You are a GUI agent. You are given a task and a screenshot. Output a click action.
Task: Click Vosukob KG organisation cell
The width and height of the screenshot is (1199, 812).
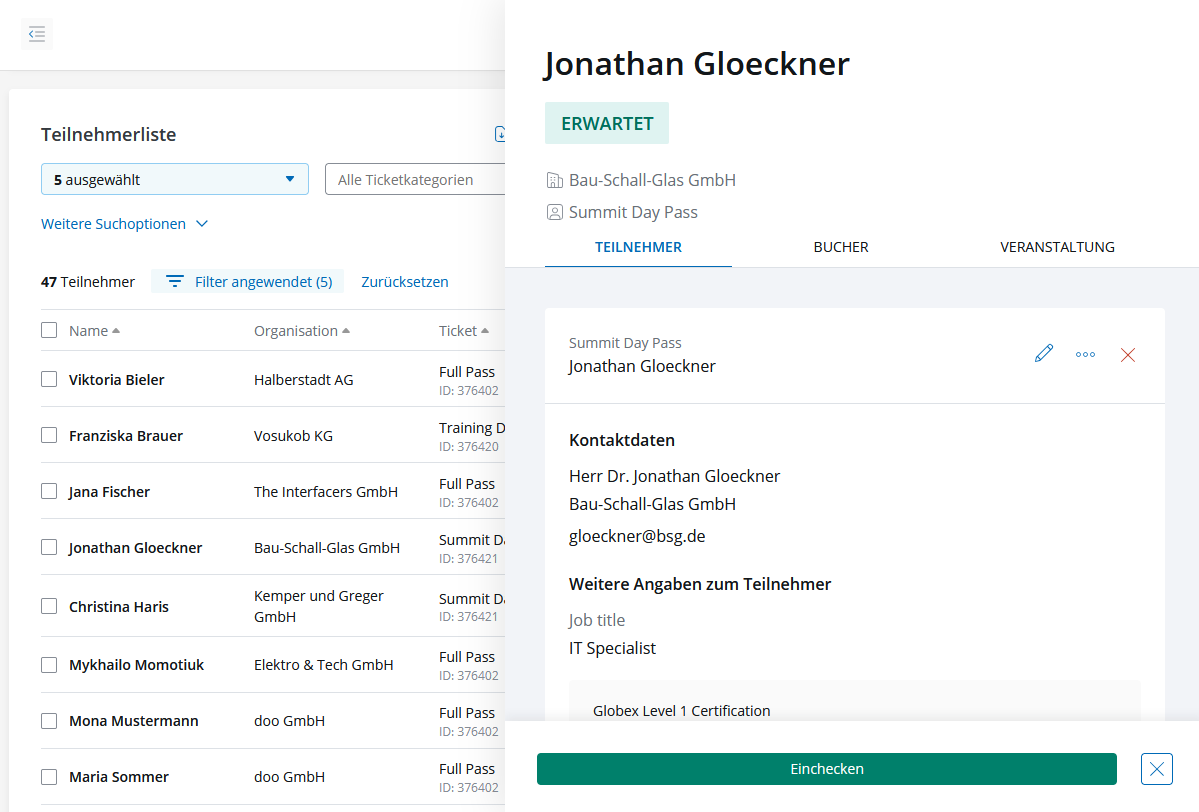(x=294, y=436)
